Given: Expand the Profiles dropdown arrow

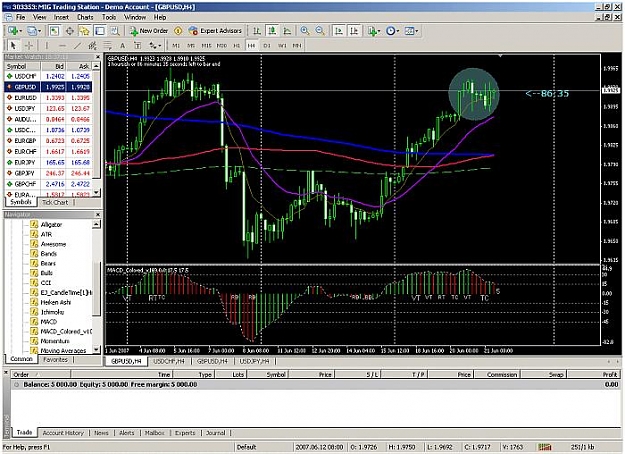Looking at the screenshot, I should (x=39, y=31).
